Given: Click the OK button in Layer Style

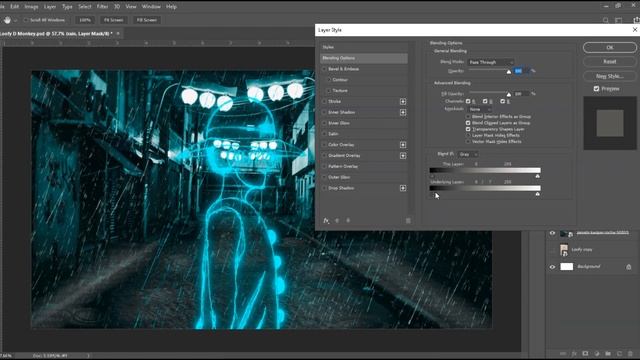Looking at the screenshot, I should point(610,47).
